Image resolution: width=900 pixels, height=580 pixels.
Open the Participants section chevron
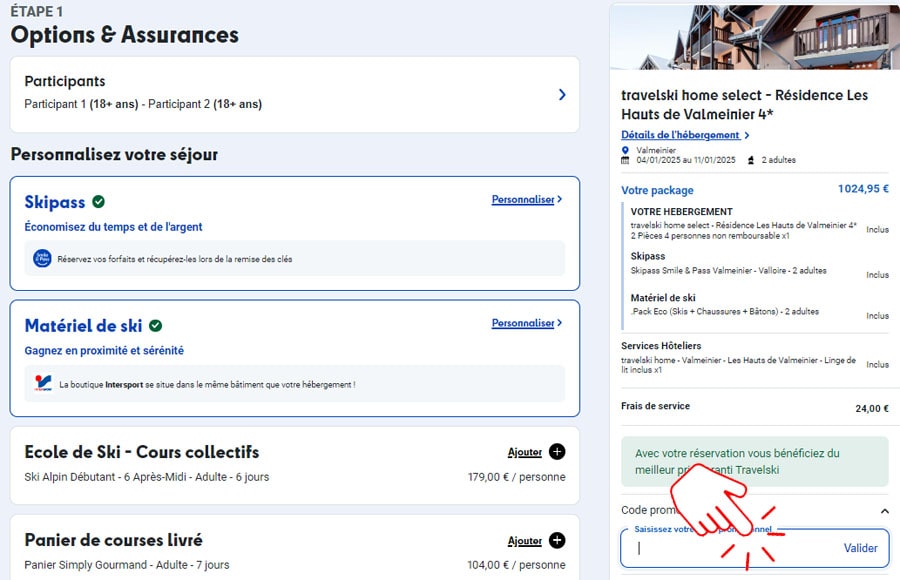[x=562, y=95]
